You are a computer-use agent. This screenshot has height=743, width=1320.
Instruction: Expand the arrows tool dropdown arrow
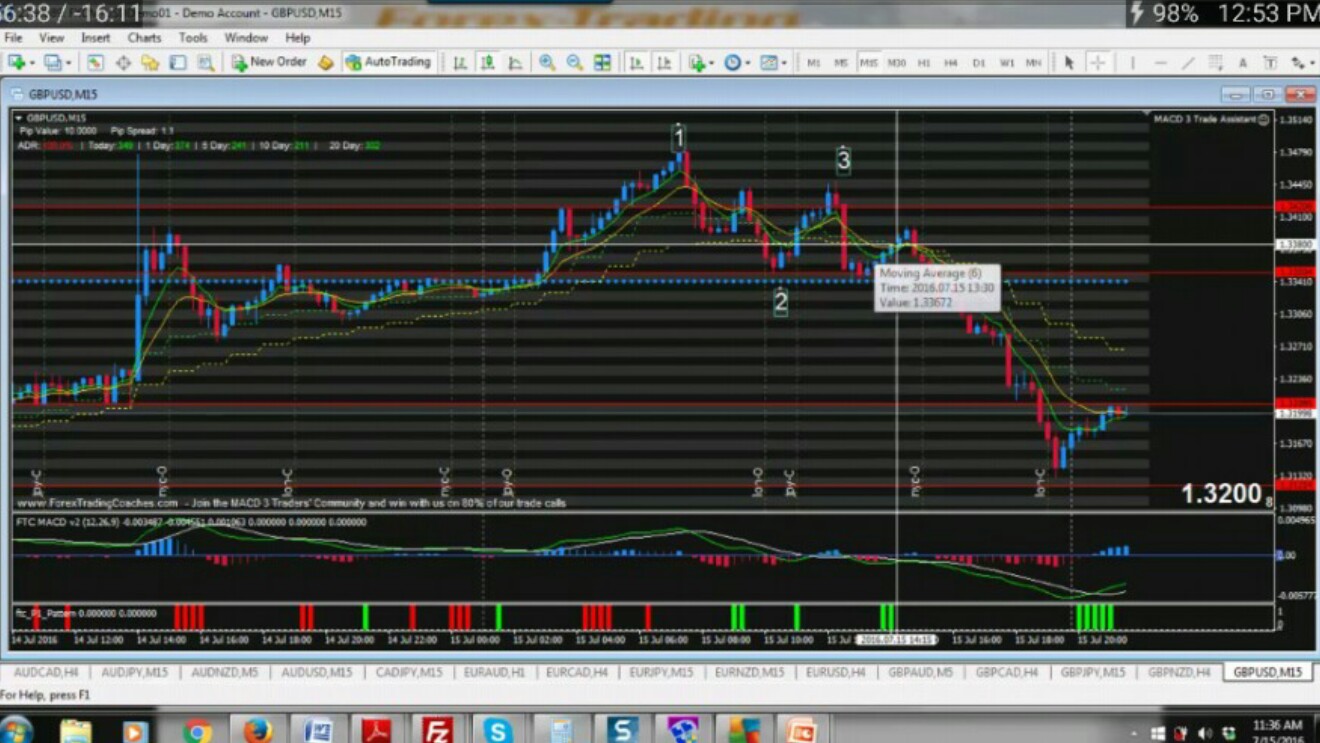1312,62
